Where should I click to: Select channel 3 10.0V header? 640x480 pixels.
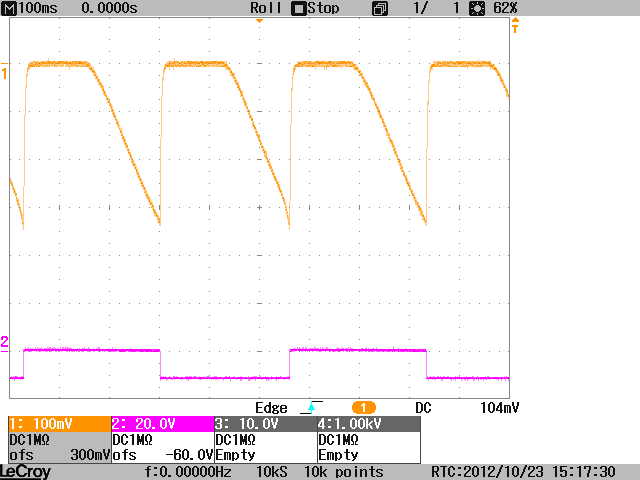[x=266, y=424]
